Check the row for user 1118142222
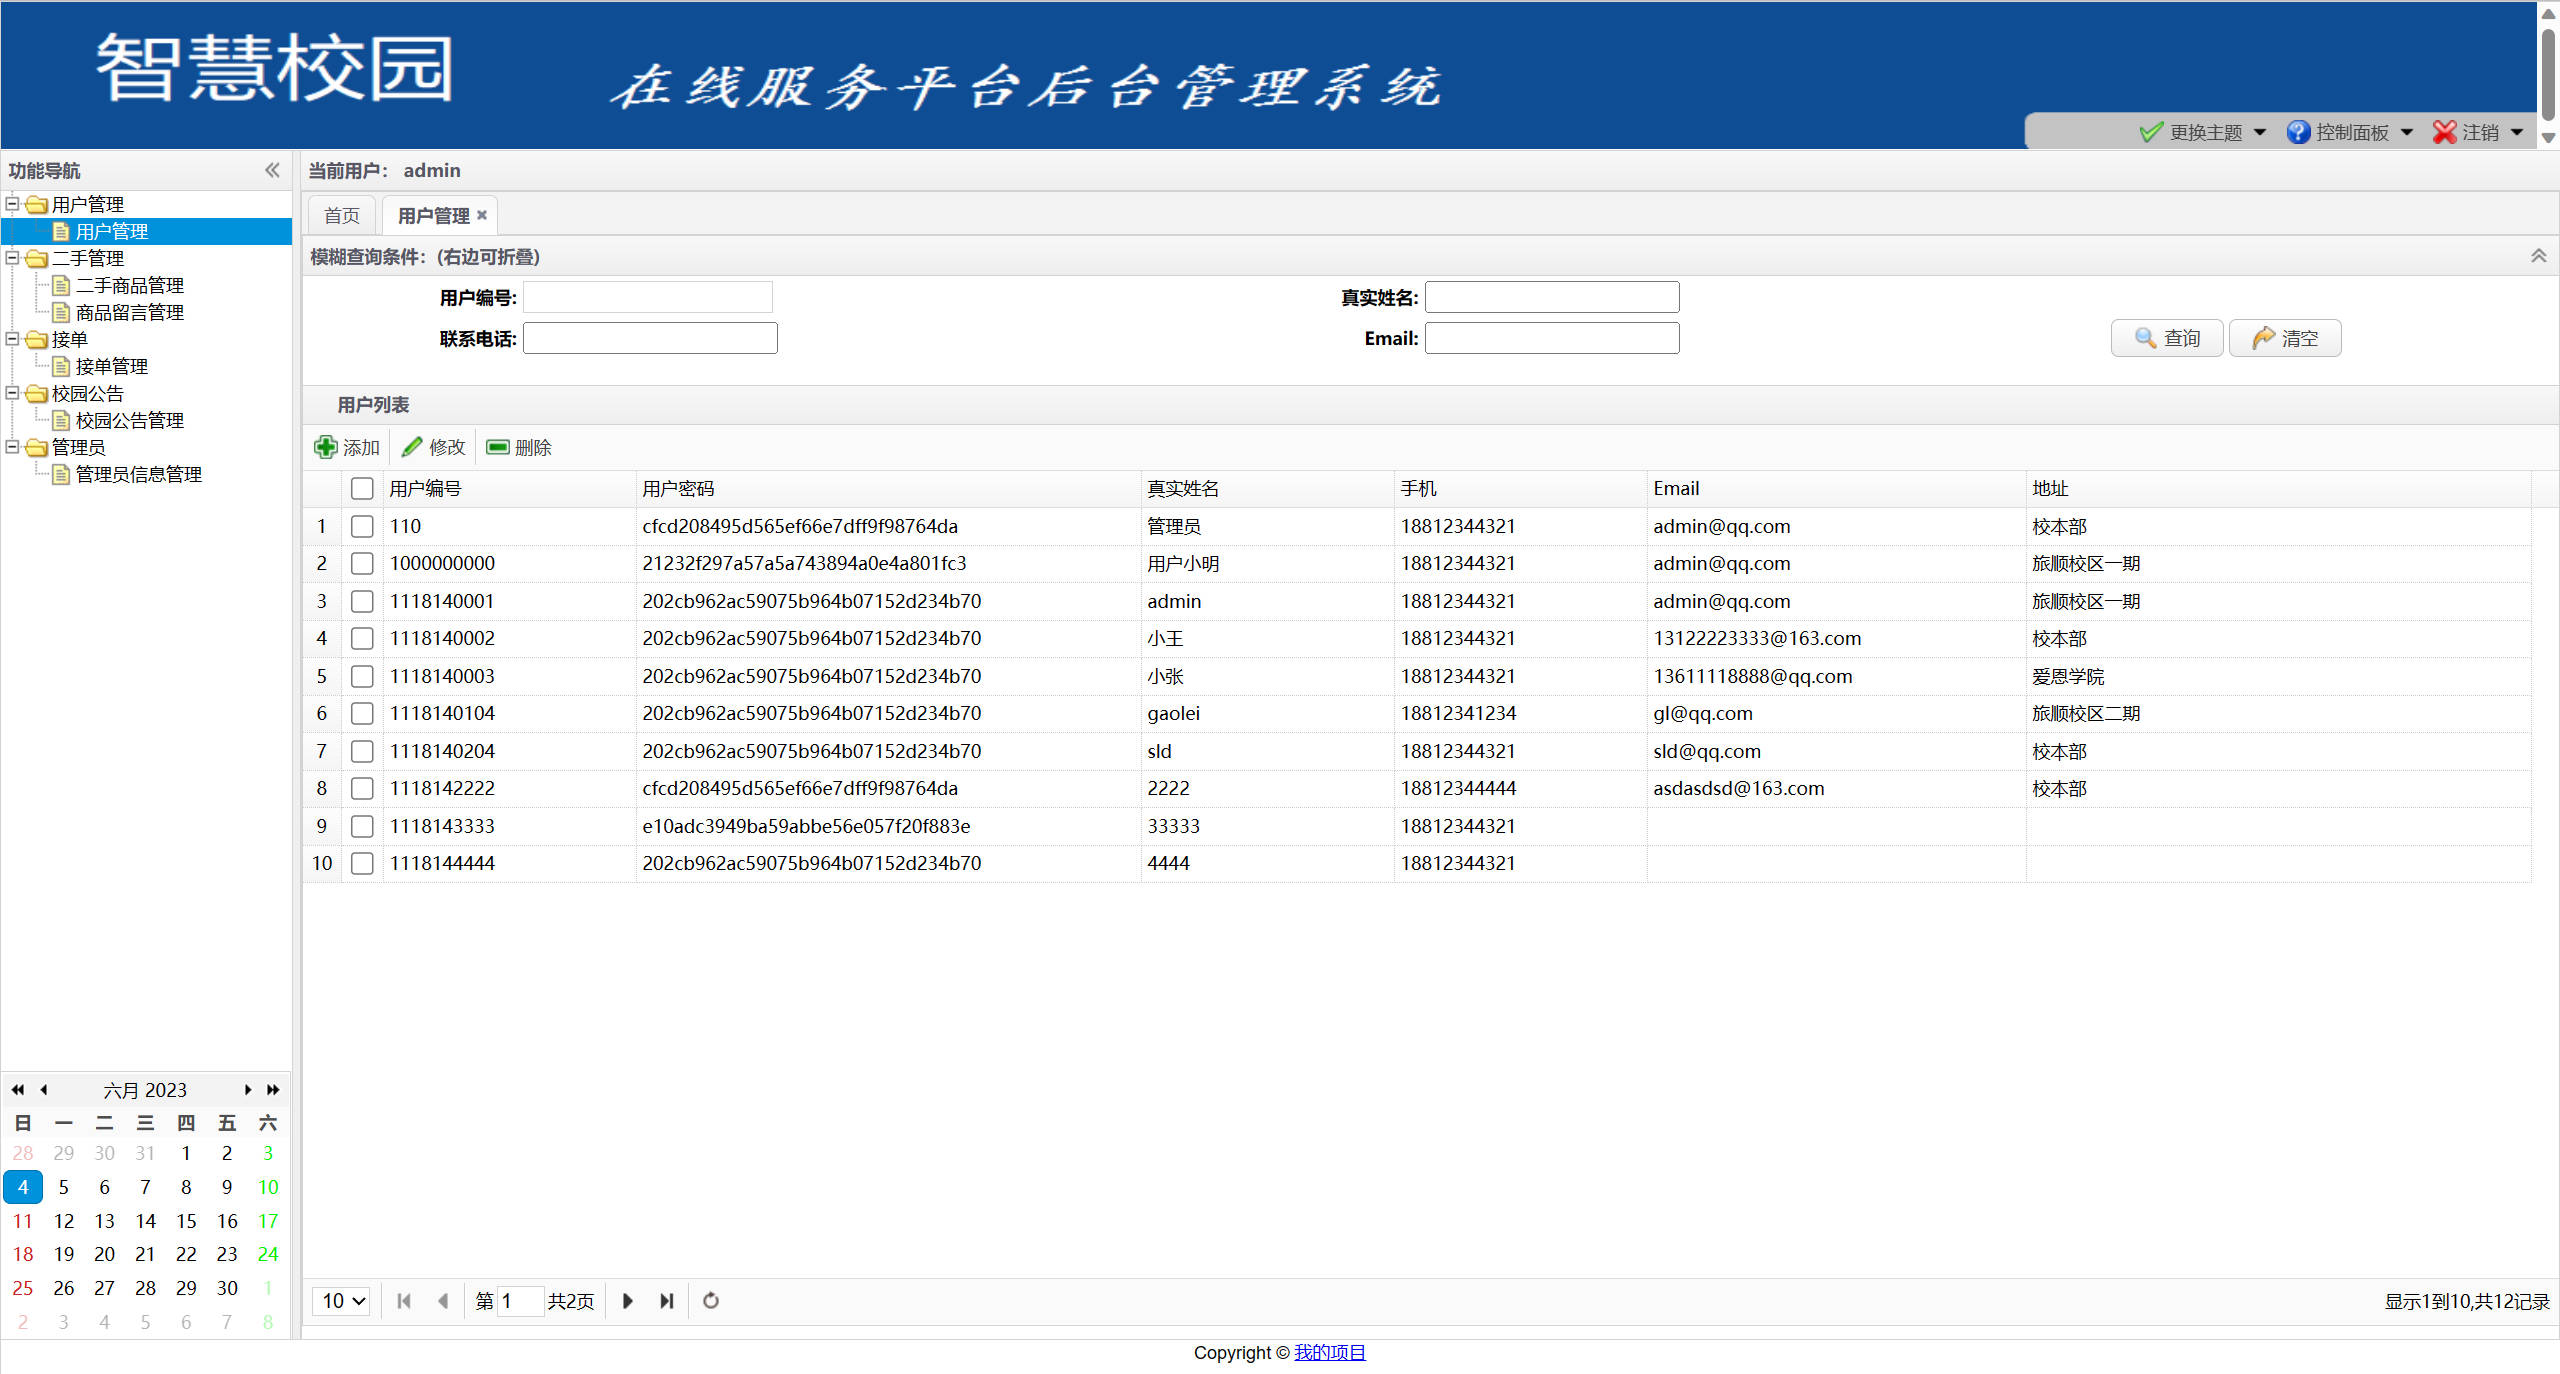Viewport: 2560px width, 1374px height. click(362, 789)
